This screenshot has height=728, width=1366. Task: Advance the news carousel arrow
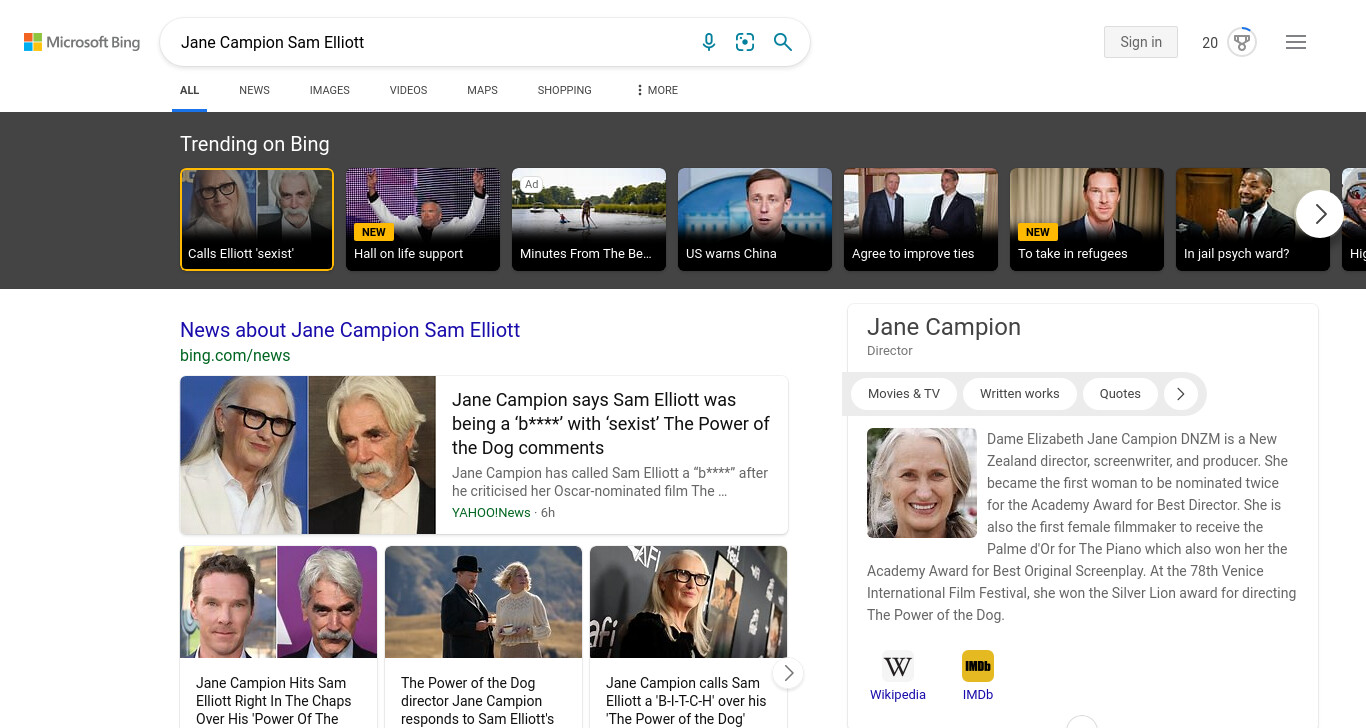tap(788, 673)
